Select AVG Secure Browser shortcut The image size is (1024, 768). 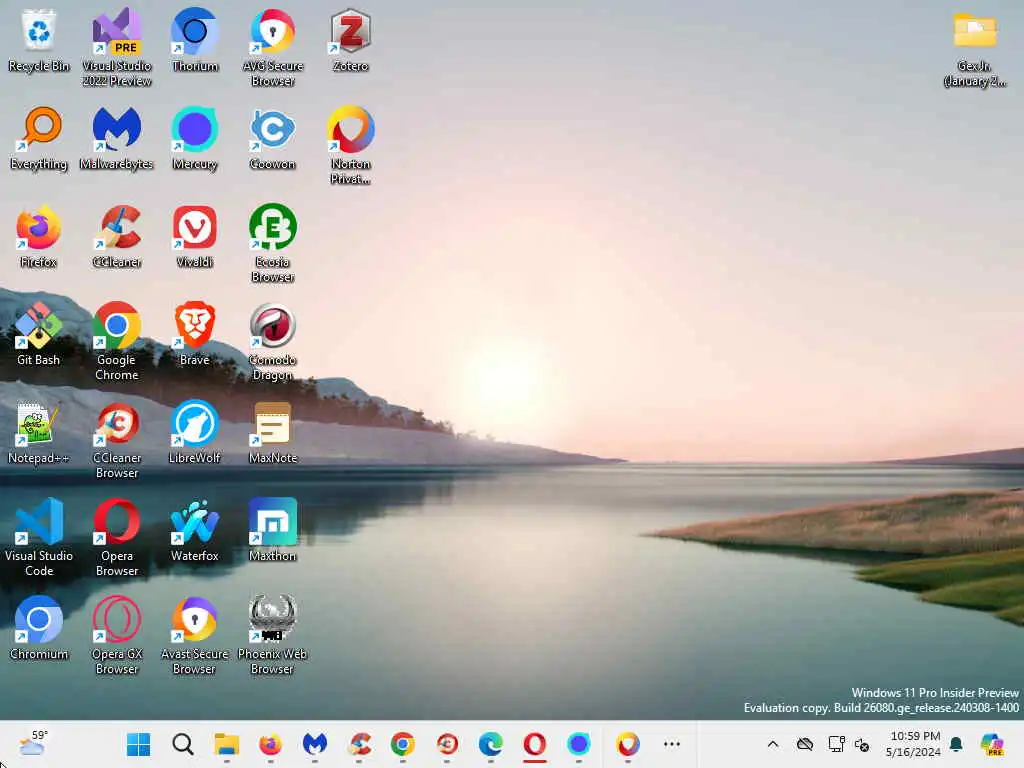coord(273,47)
